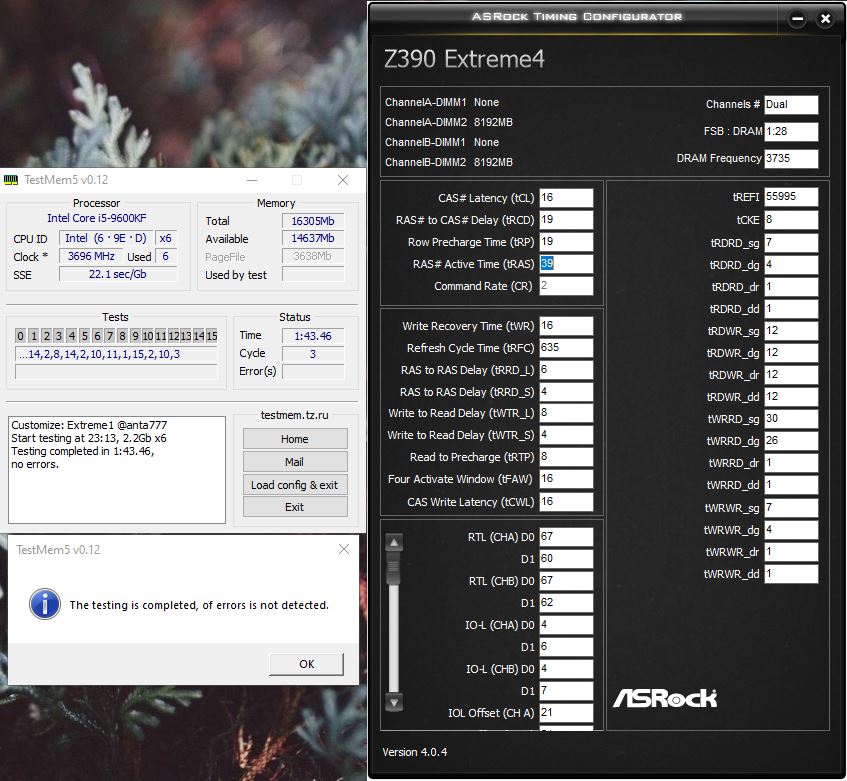847x781 pixels.
Task: Click the Intel Core i5-9600KF processor name
Action: pyautogui.click(x=97, y=218)
